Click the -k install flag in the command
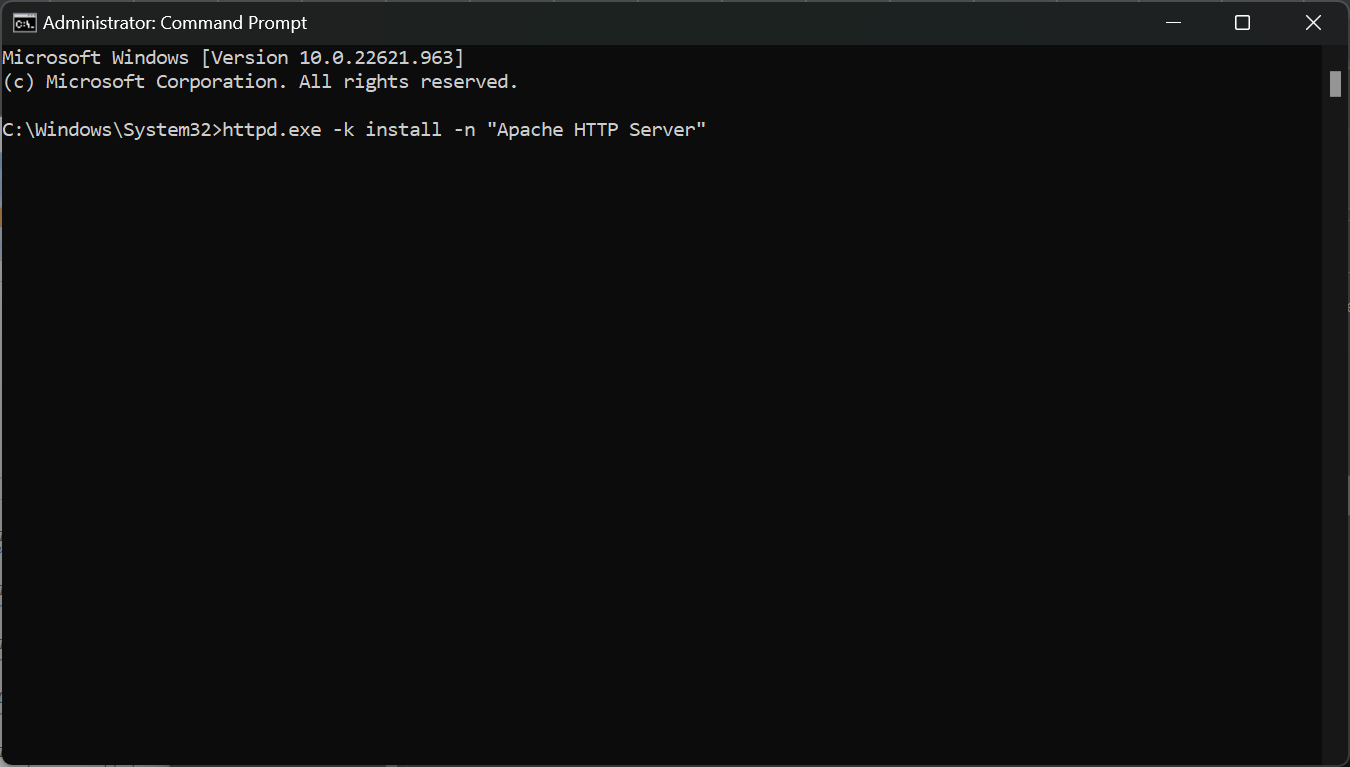 (x=385, y=129)
